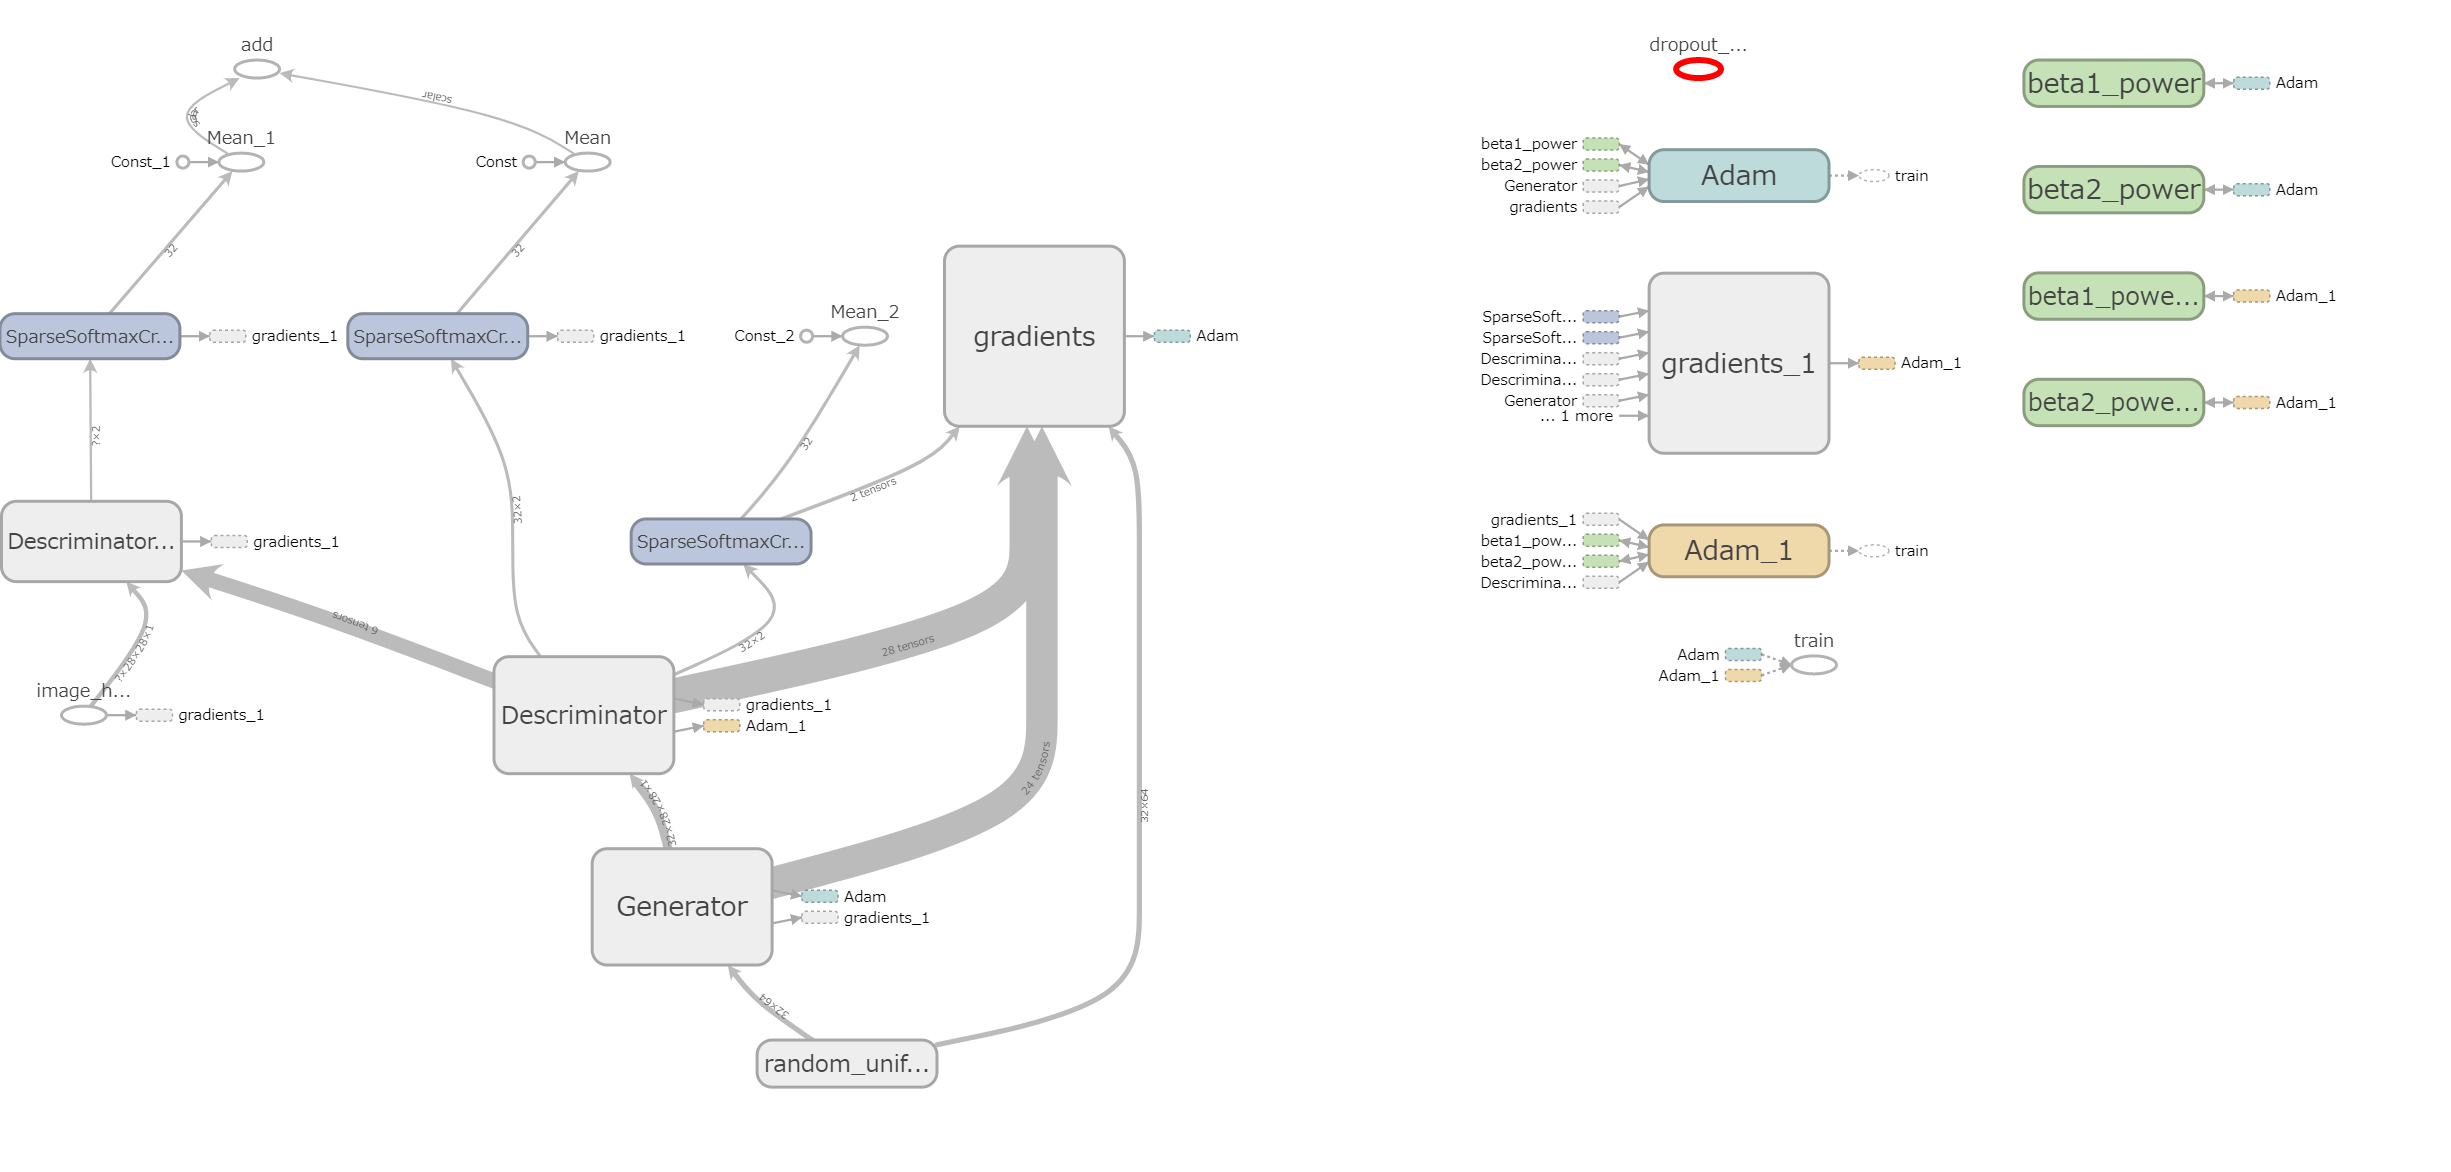This screenshot has height=1172, width=2451.
Task: Select the Adam_1 optimizer node
Action: (1739, 550)
